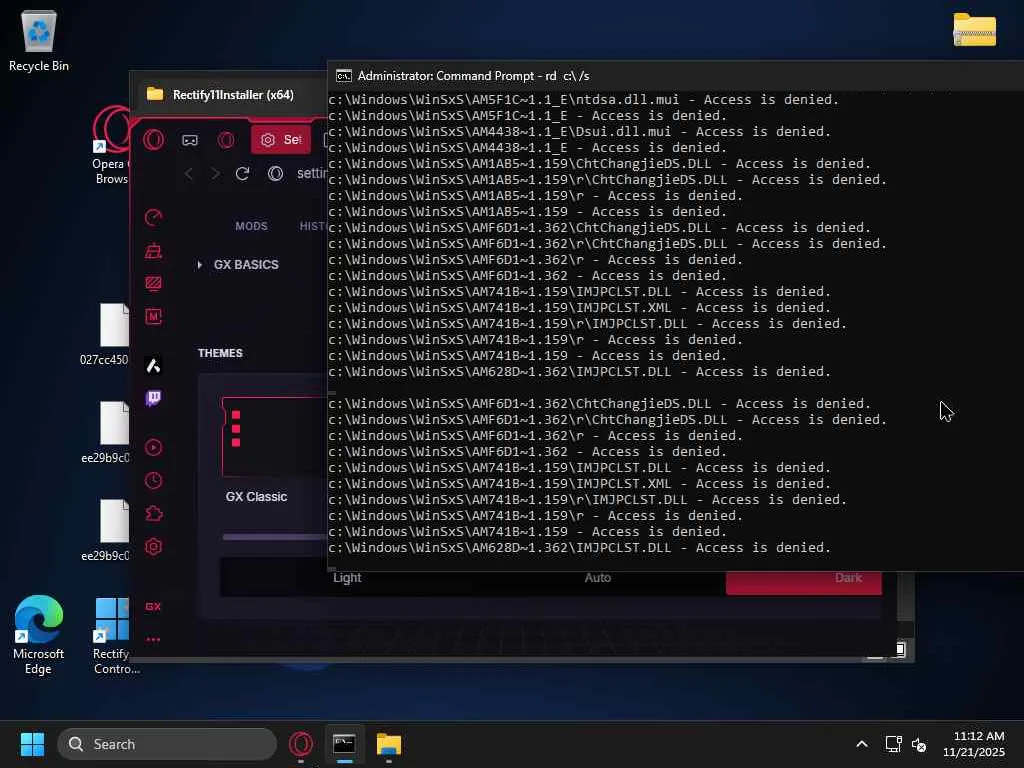Image resolution: width=1024 pixels, height=768 pixels.
Task: Show hidden system tray icons
Action: (x=861, y=744)
